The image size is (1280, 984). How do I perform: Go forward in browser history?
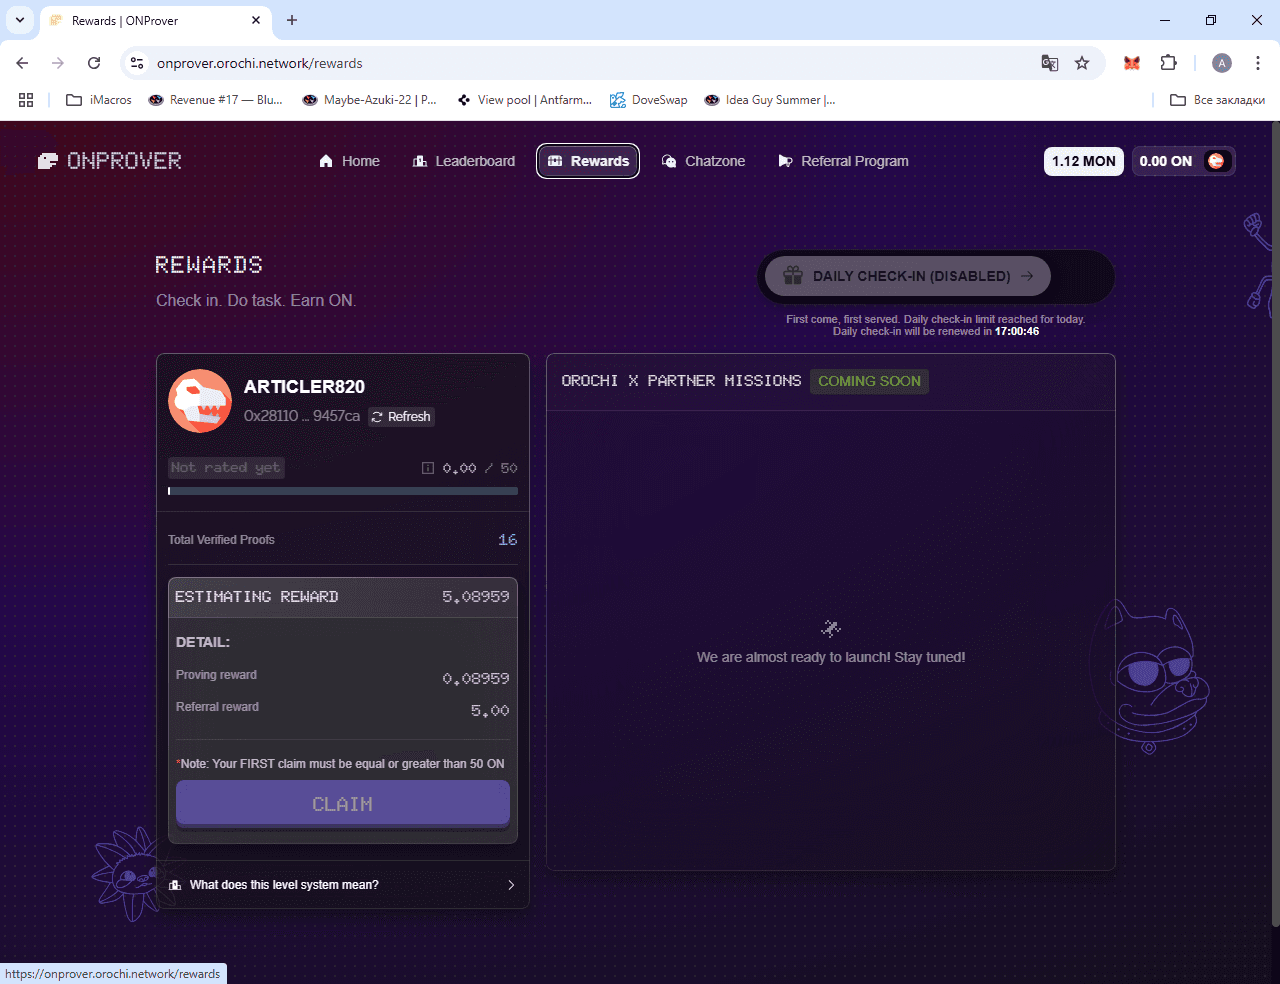pyautogui.click(x=58, y=63)
